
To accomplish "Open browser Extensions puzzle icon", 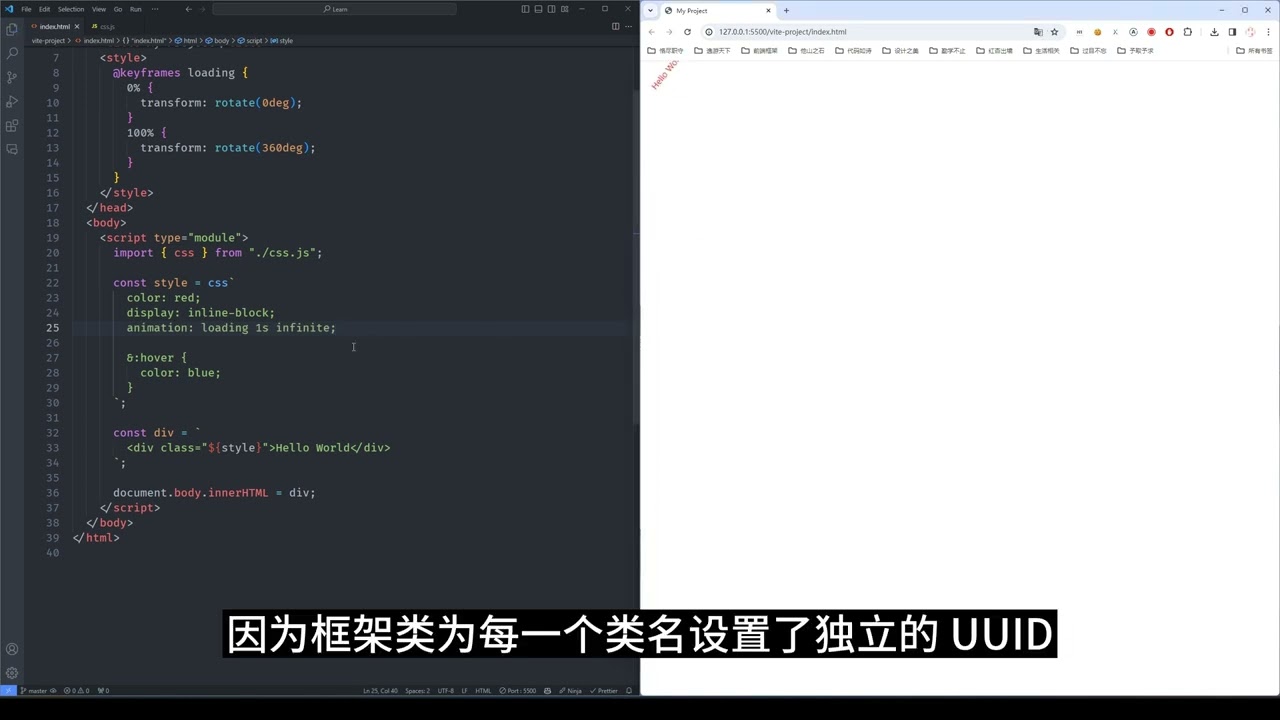I will click(1188, 32).
